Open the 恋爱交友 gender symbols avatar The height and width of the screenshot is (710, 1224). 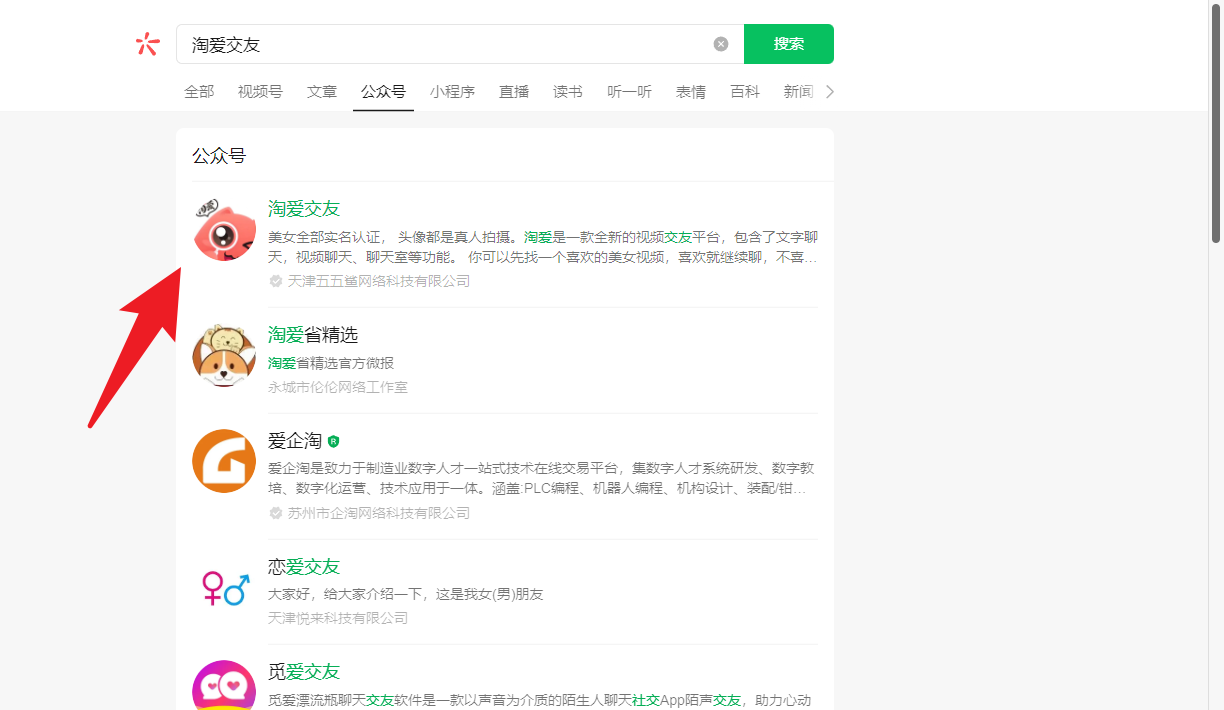[224, 587]
